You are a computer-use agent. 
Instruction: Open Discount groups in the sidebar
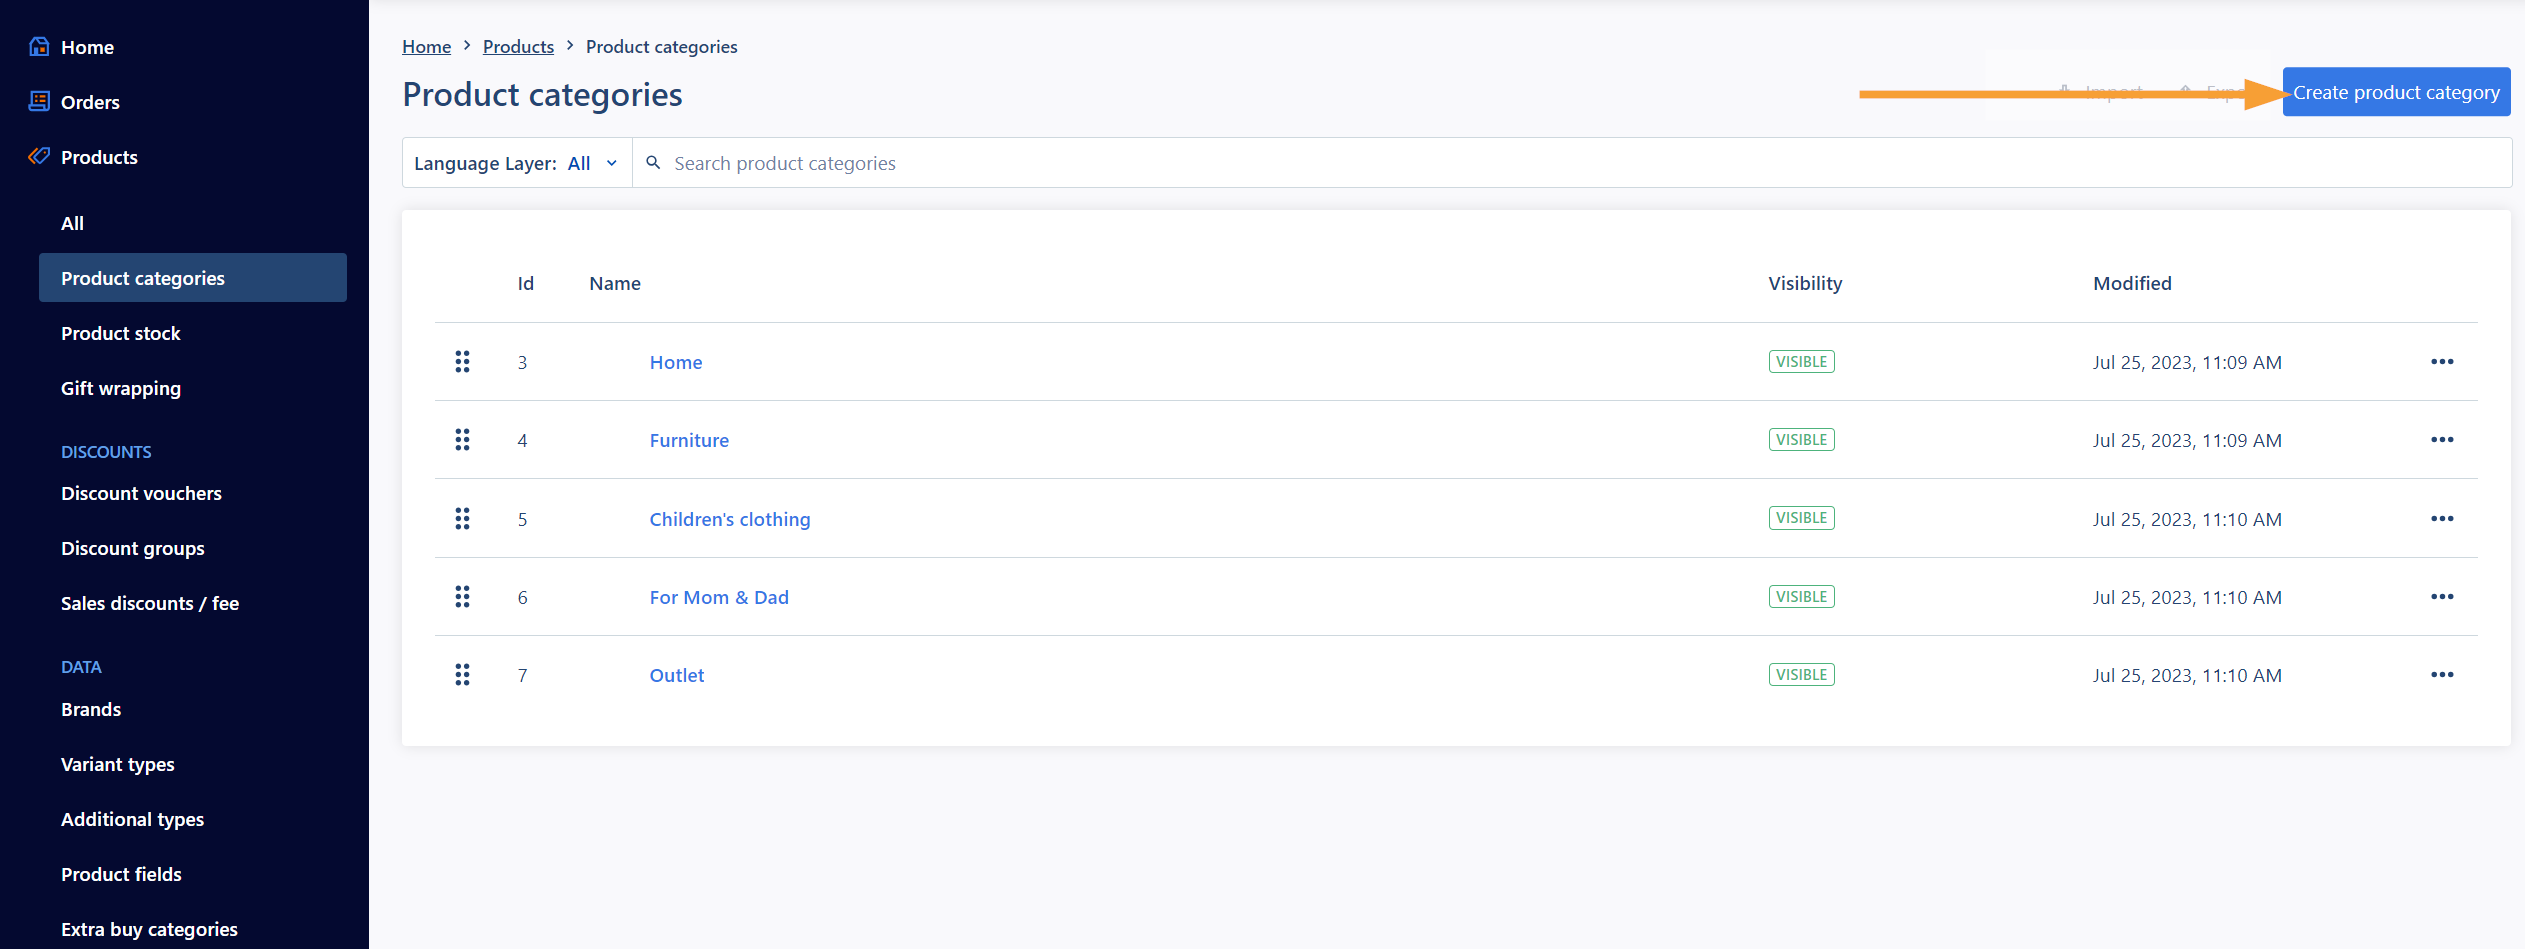(x=132, y=548)
